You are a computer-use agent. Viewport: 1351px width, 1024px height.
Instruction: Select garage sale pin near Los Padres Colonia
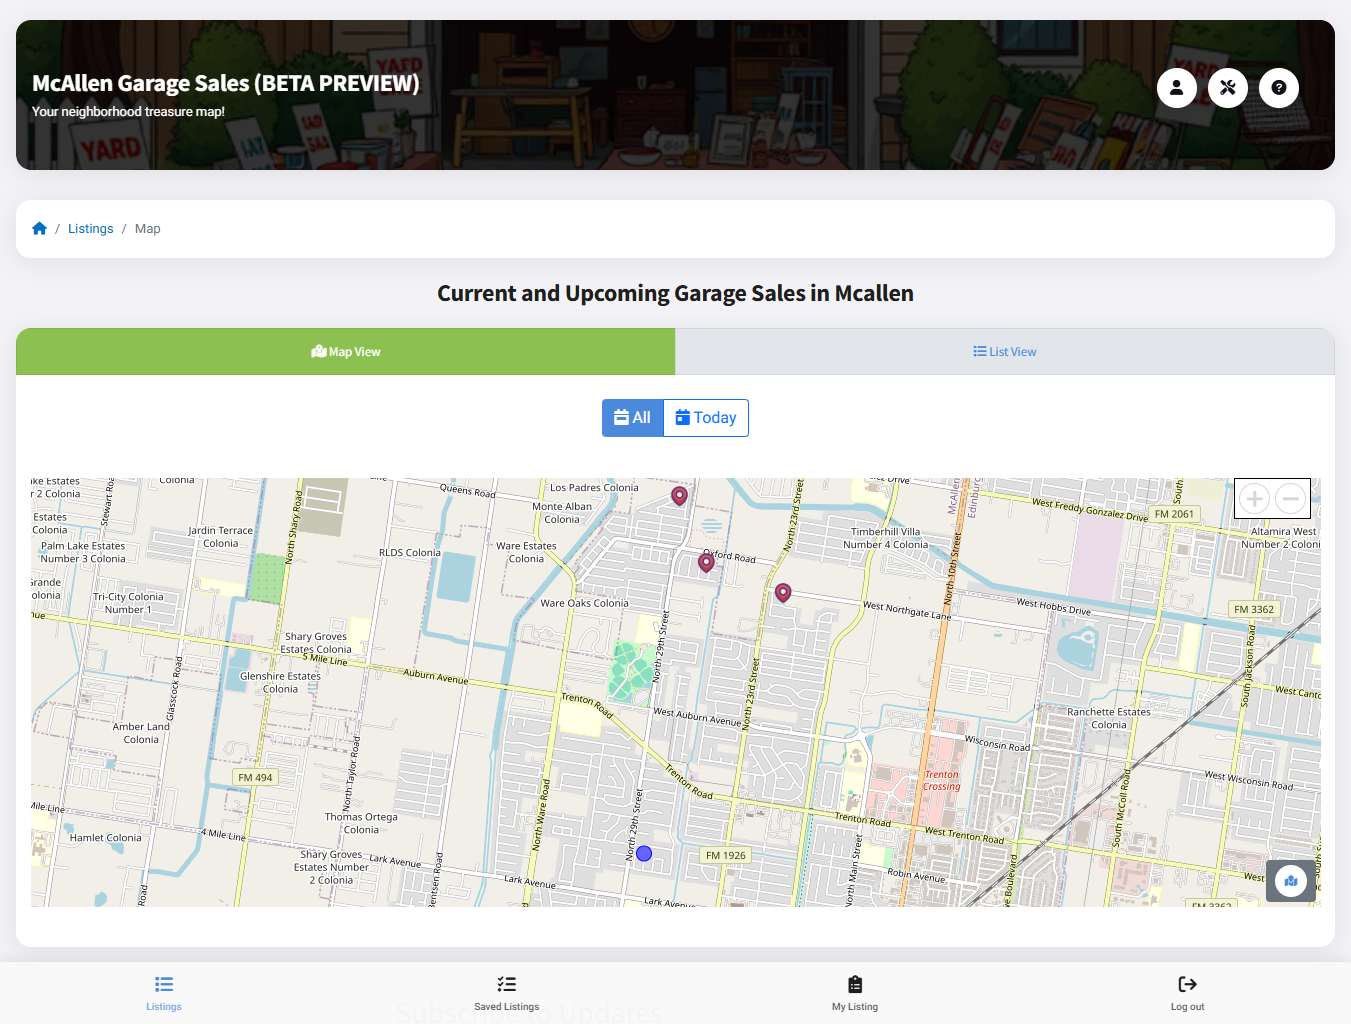pyautogui.click(x=679, y=496)
